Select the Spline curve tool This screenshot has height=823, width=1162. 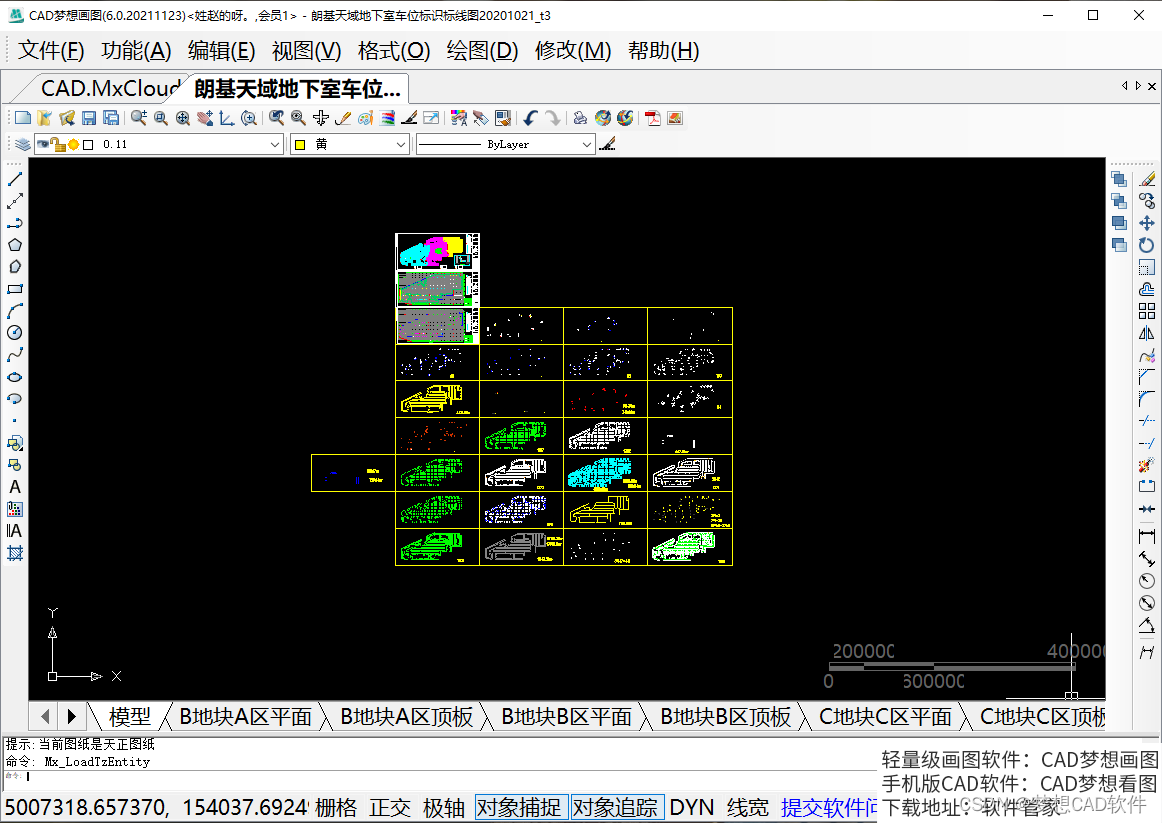(x=15, y=355)
